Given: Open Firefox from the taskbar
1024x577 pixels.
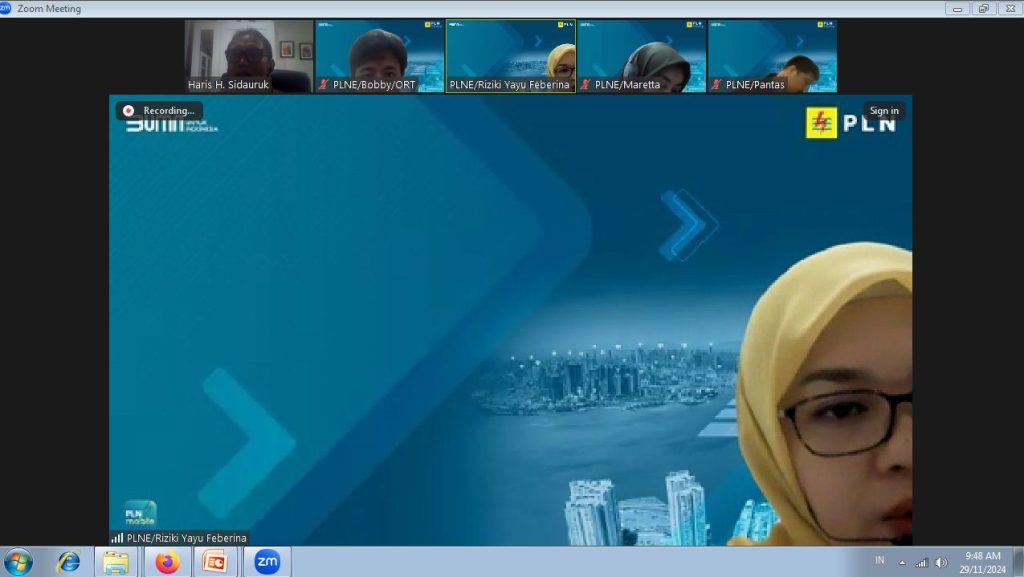Looking at the screenshot, I should tap(167, 562).
